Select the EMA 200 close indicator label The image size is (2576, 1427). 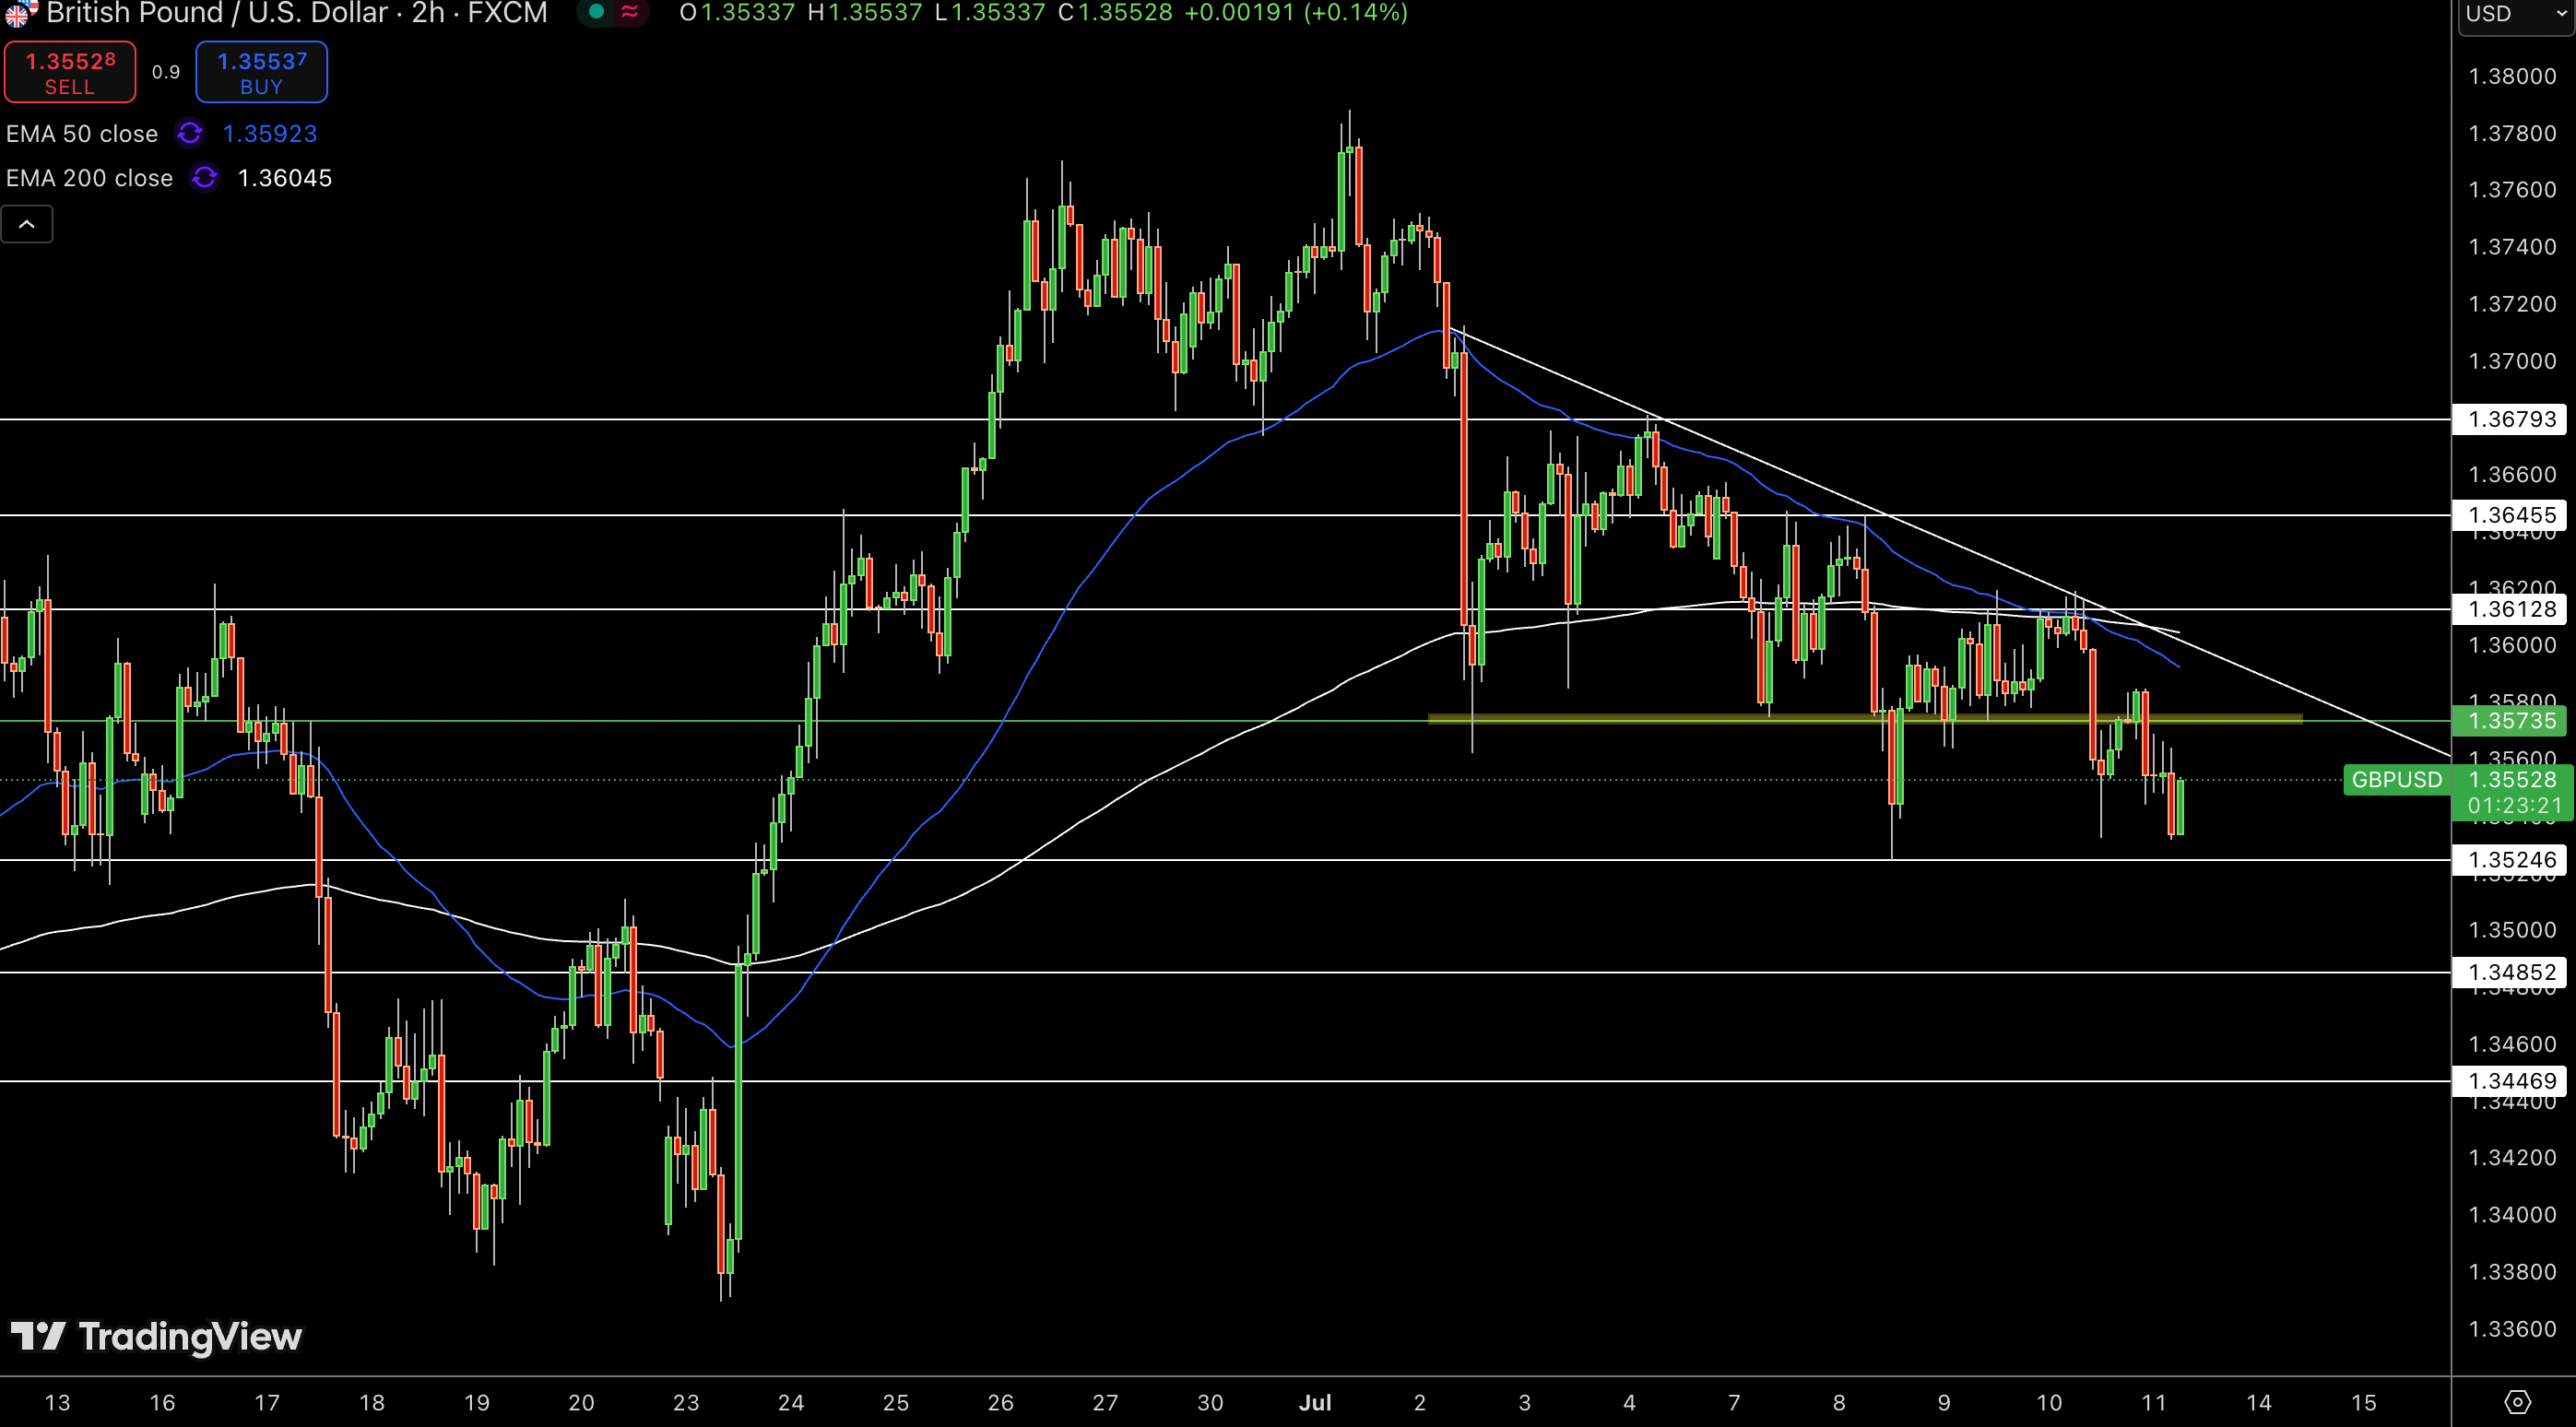(89, 178)
